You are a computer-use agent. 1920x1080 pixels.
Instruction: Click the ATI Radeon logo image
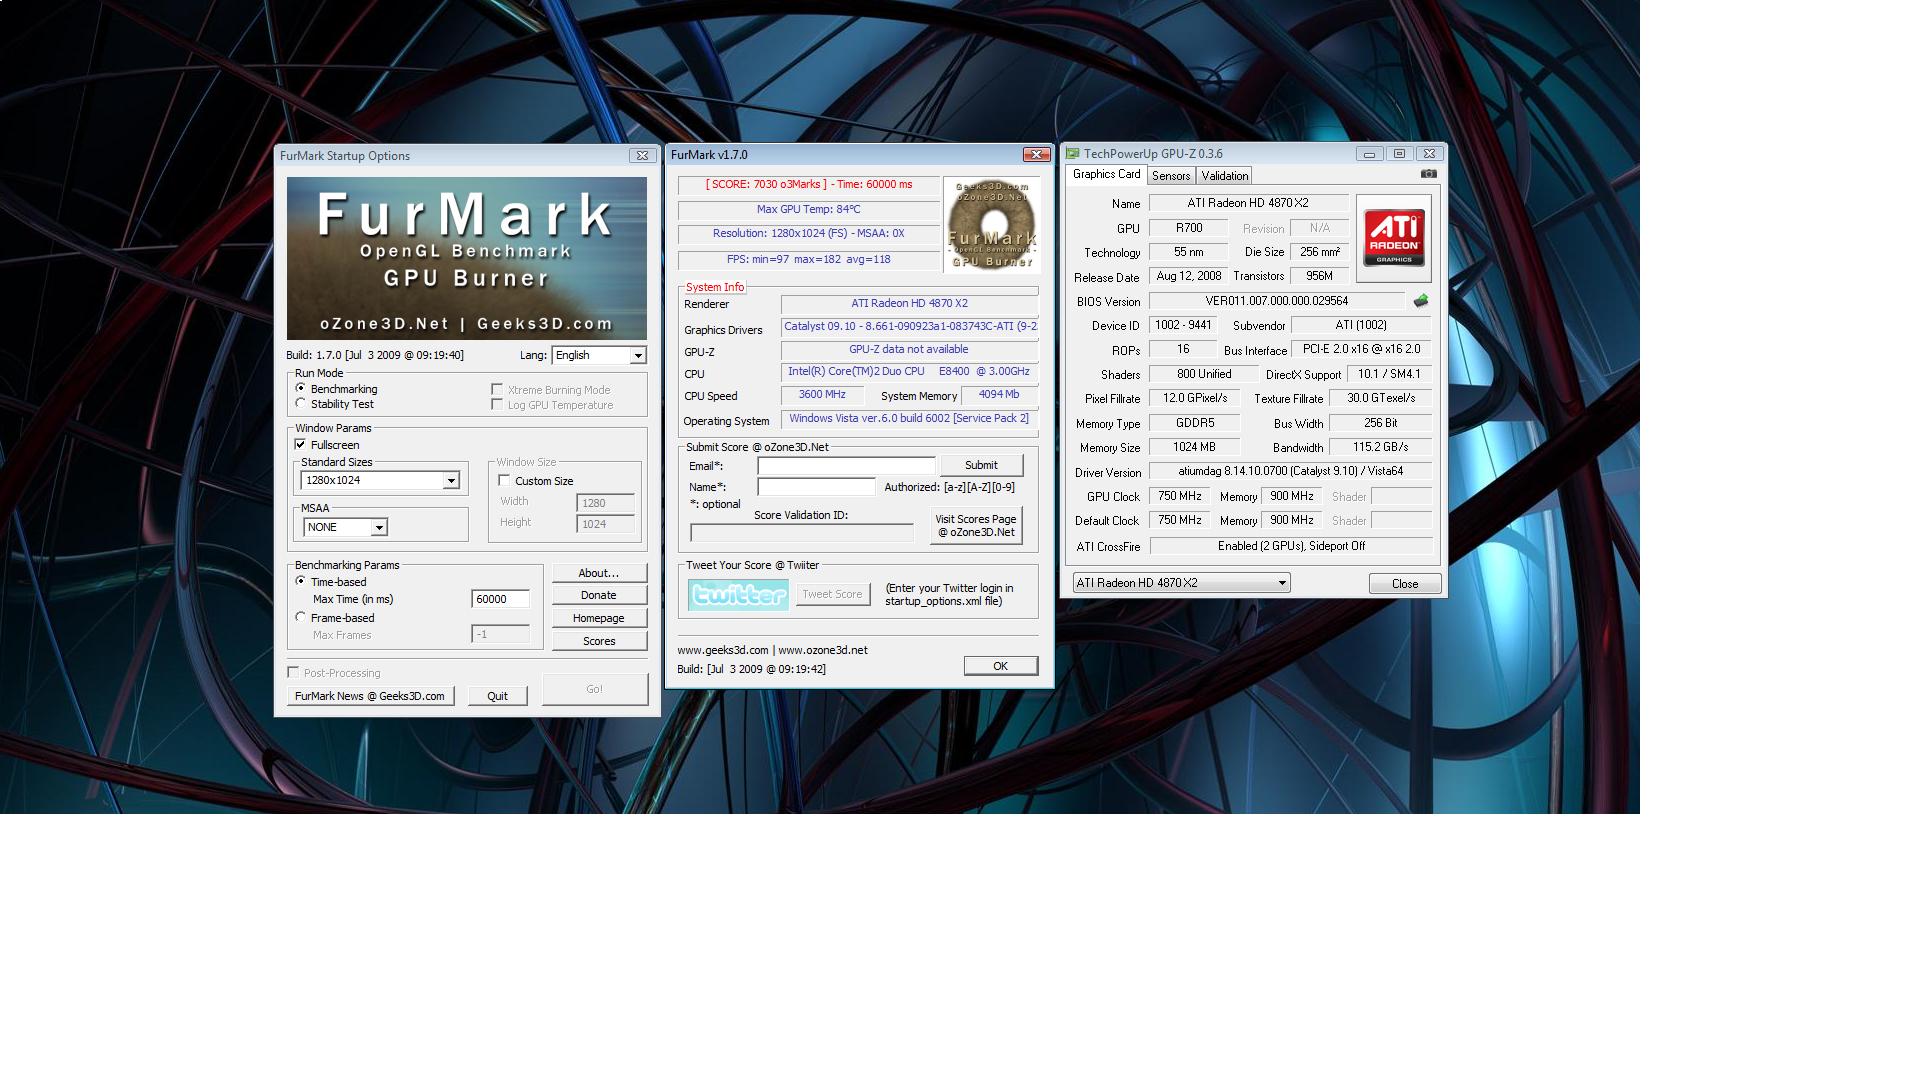(1393, 238)
